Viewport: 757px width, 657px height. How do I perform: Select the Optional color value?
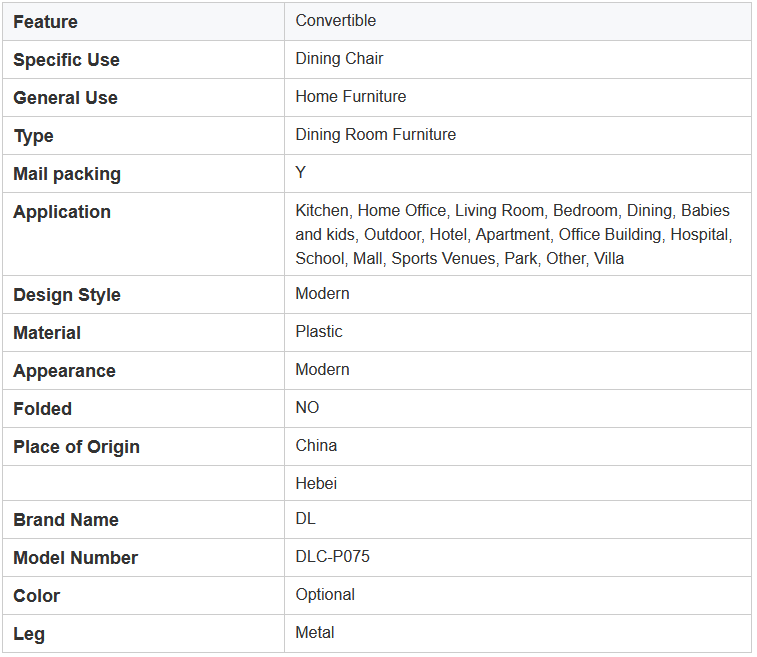click(x=325, y=595)
